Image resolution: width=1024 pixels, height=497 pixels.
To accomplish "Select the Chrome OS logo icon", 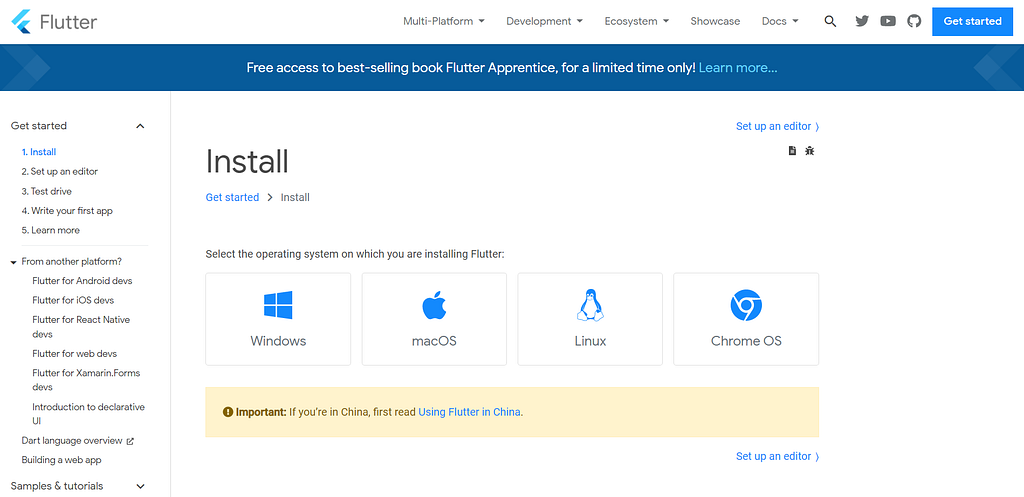I will click(x=746, y=305).
